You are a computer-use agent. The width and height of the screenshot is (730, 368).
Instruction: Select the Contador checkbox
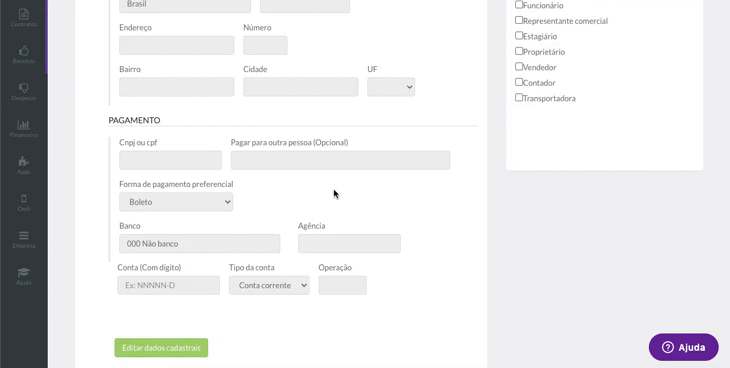click(x=519, y=82)
